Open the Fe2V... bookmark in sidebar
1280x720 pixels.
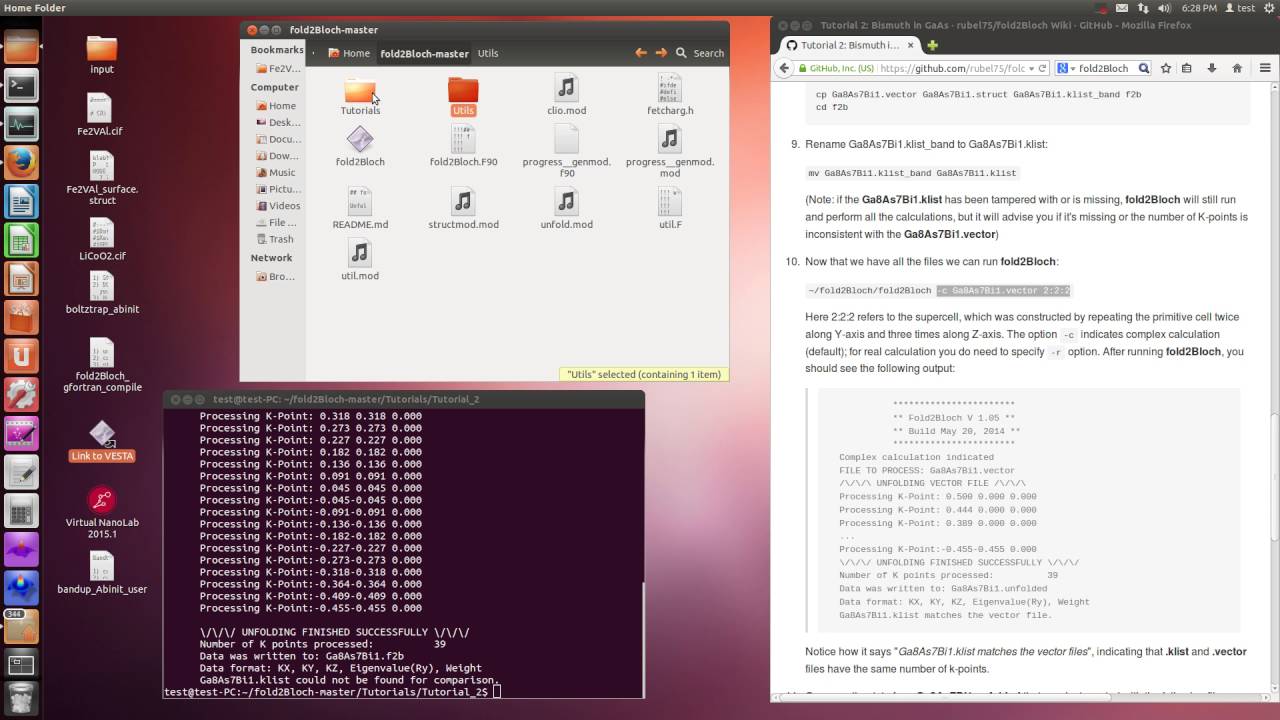tap(277, 69)
